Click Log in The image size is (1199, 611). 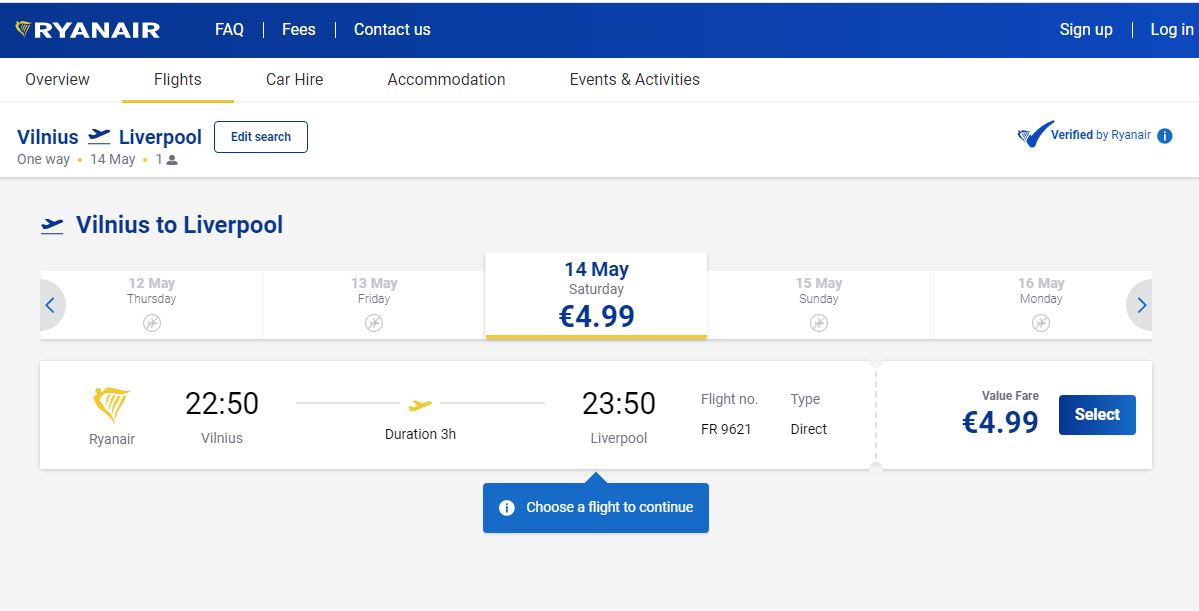coord(1171,30)
